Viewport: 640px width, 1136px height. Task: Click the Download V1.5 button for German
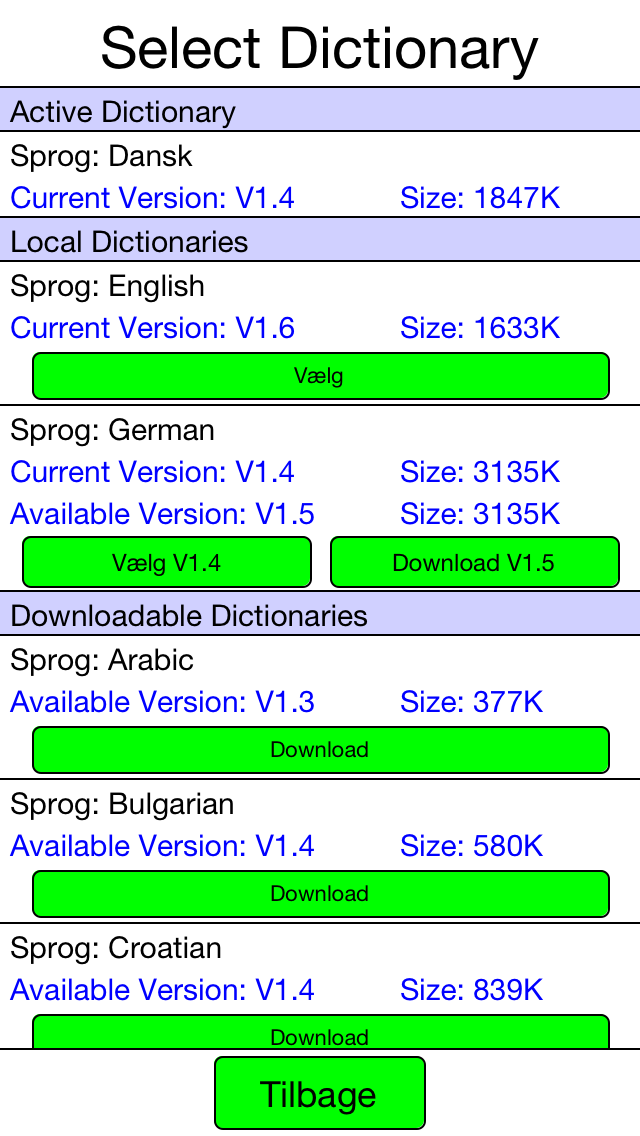point(475,562)
